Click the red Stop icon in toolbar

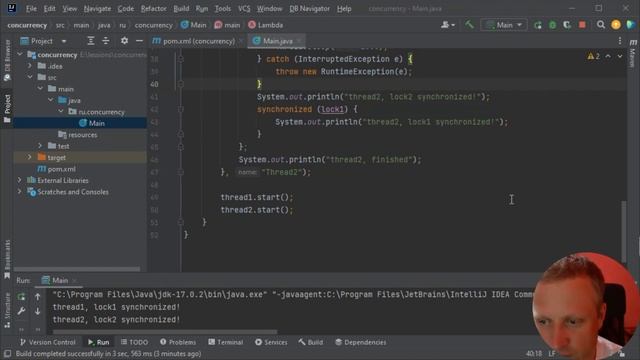click(x=582, y=25)
